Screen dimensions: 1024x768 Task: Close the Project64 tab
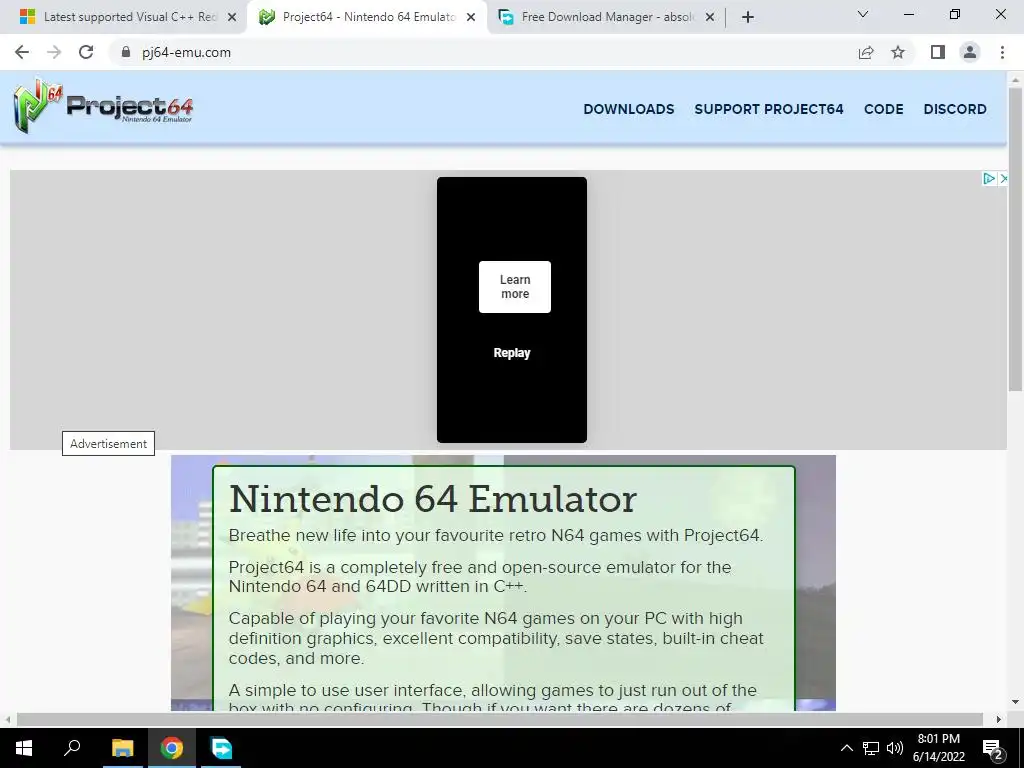[470, 17]
